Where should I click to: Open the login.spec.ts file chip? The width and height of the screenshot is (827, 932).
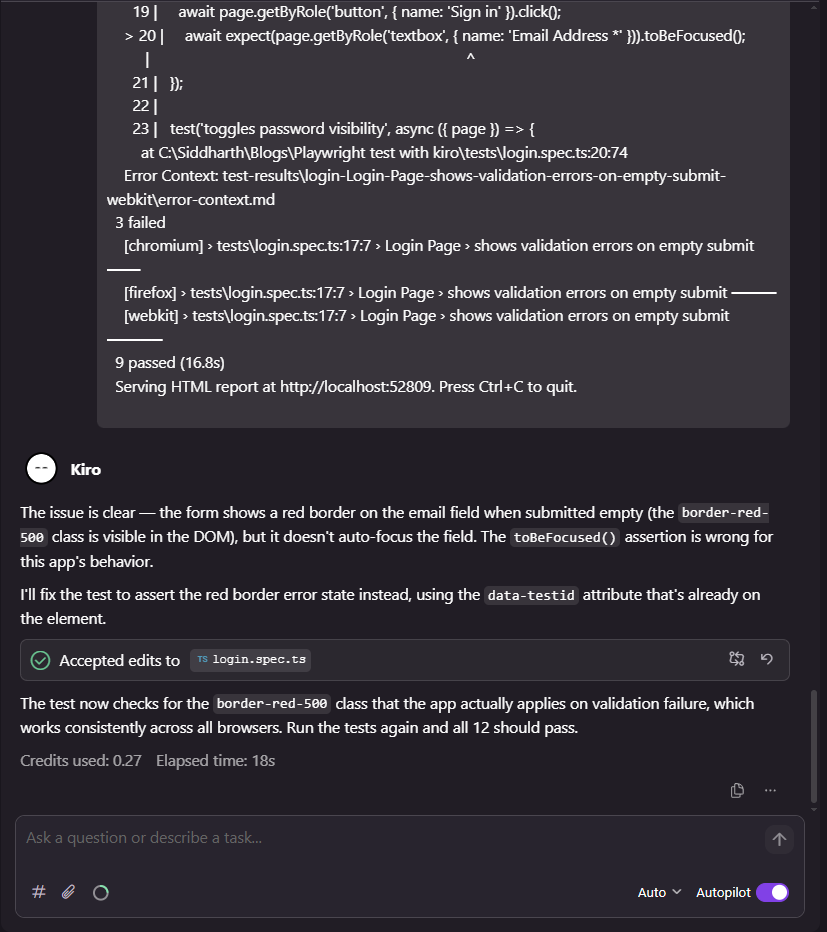point(253,660)
